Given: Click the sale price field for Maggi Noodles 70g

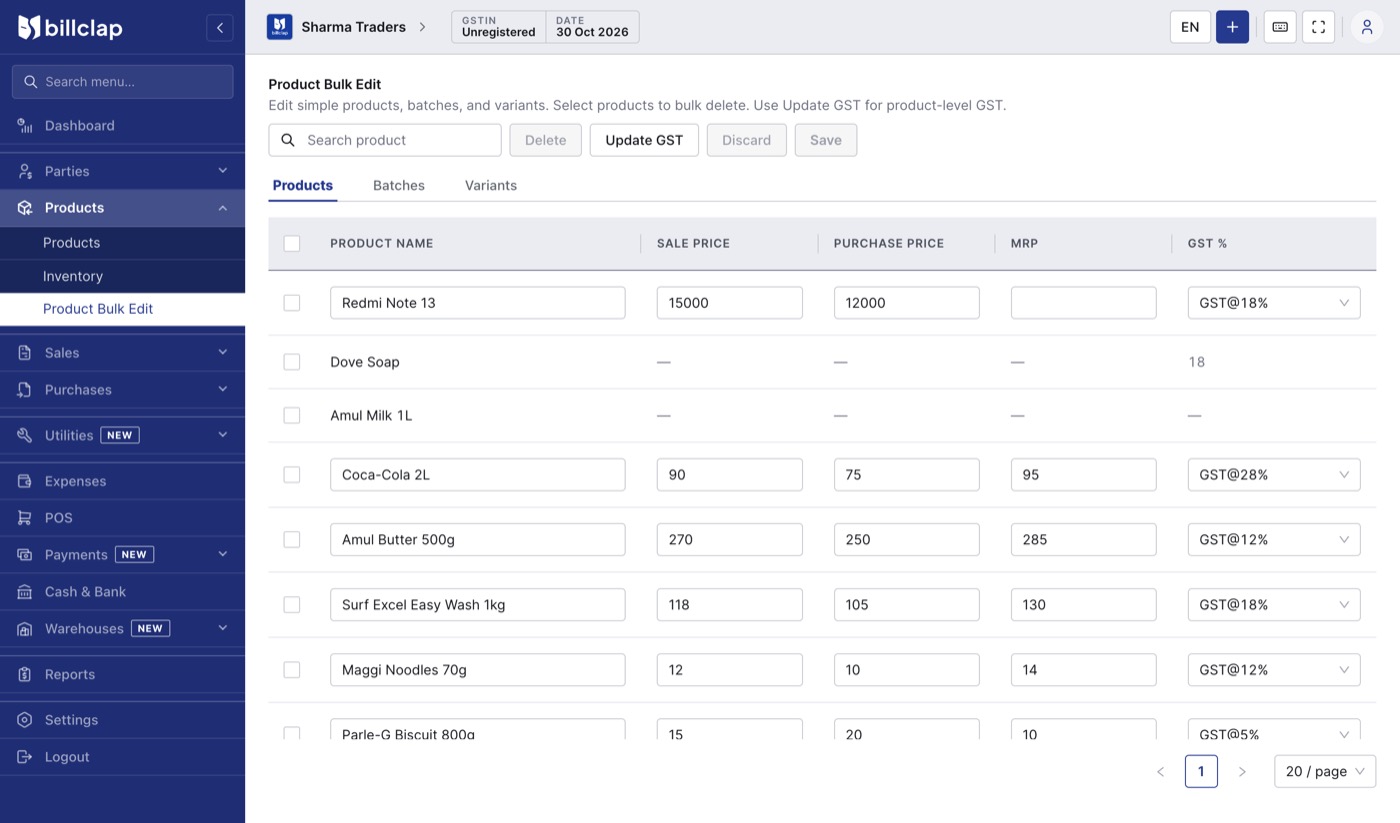Looking at the screenshot, I should point(730,670).
